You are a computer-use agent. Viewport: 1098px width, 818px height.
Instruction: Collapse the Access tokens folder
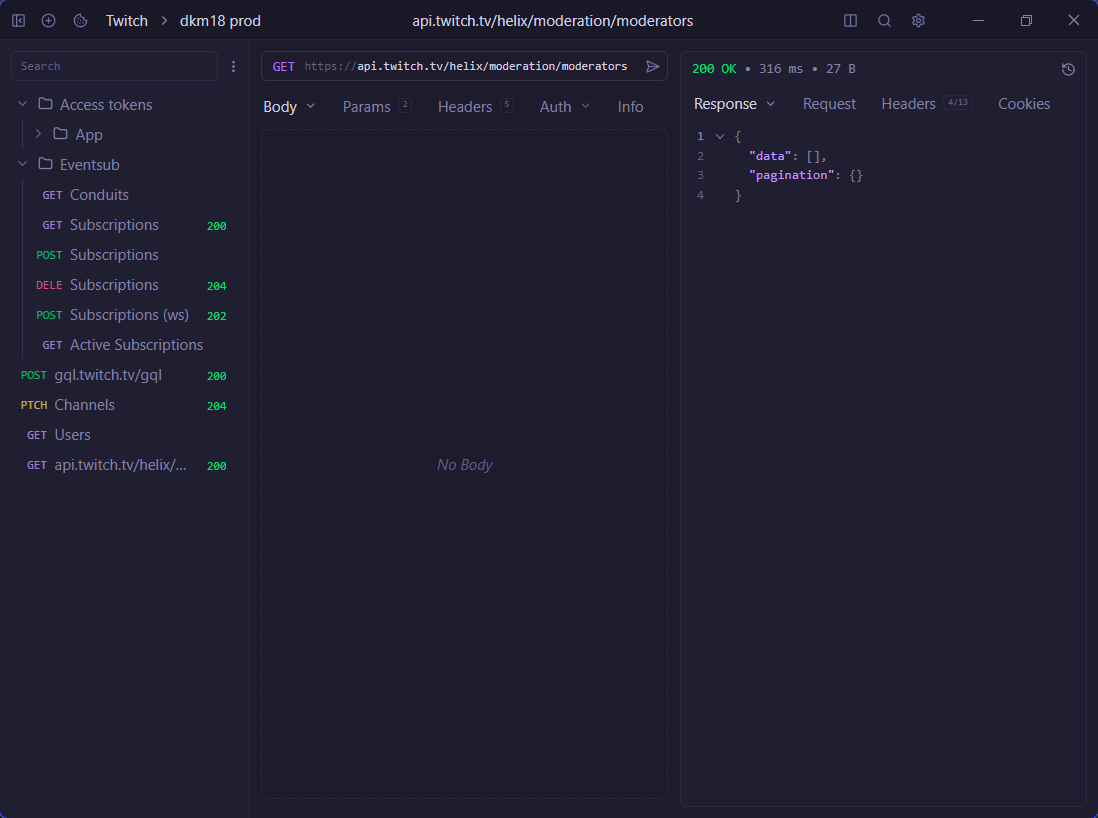[23, 105]
